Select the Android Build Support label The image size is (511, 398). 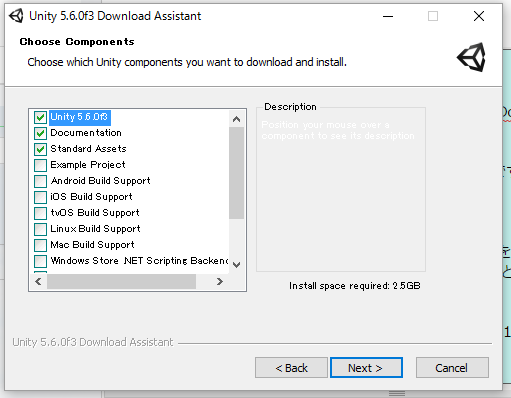click(x=100, y=181)
